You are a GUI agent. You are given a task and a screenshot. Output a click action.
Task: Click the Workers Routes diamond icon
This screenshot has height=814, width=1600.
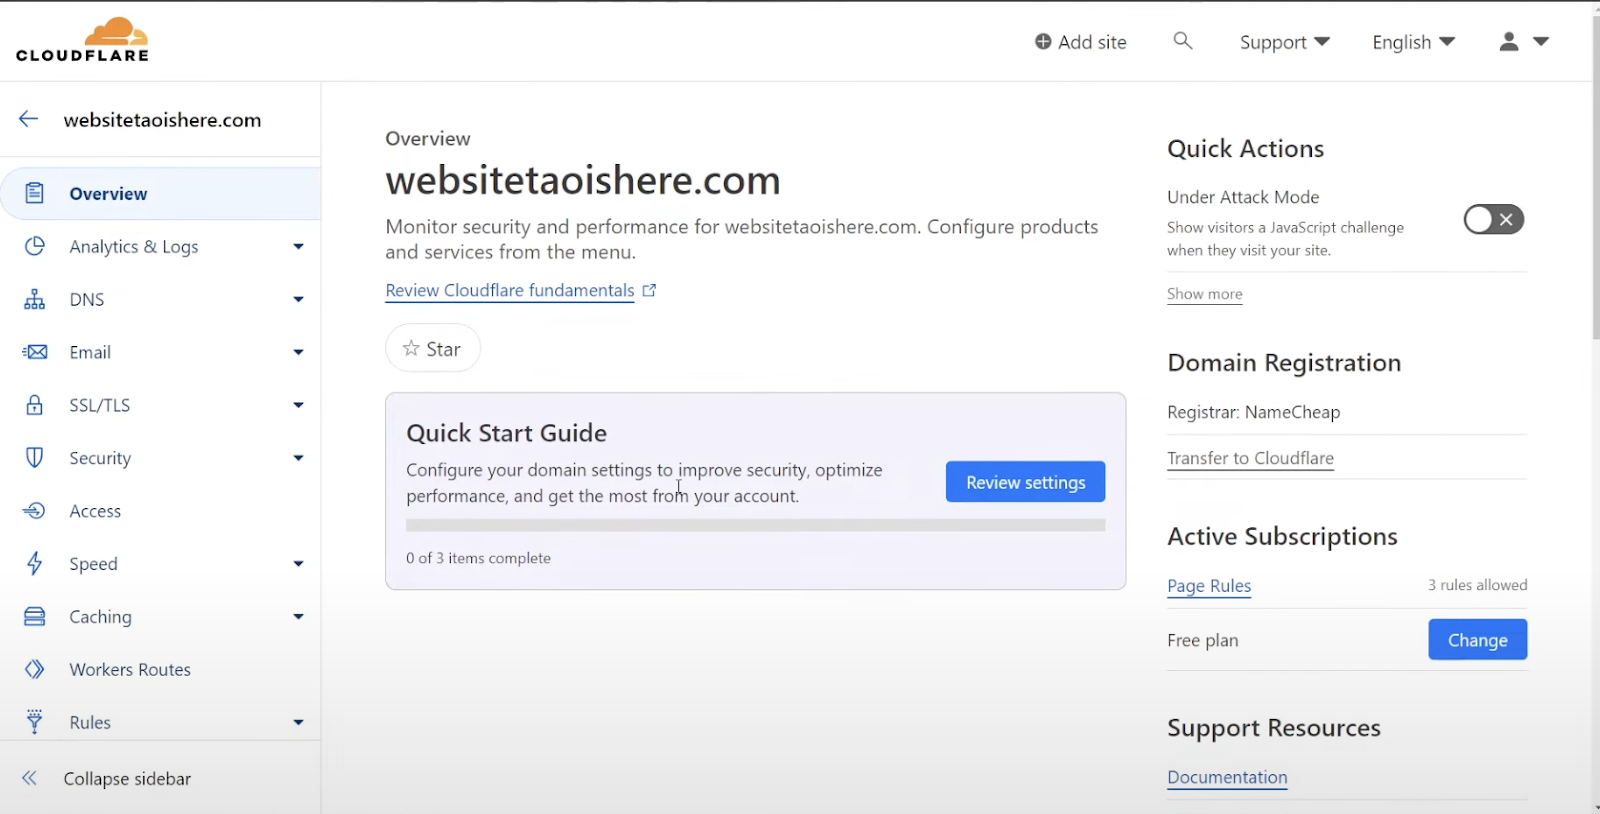click(x=34, y=669)
